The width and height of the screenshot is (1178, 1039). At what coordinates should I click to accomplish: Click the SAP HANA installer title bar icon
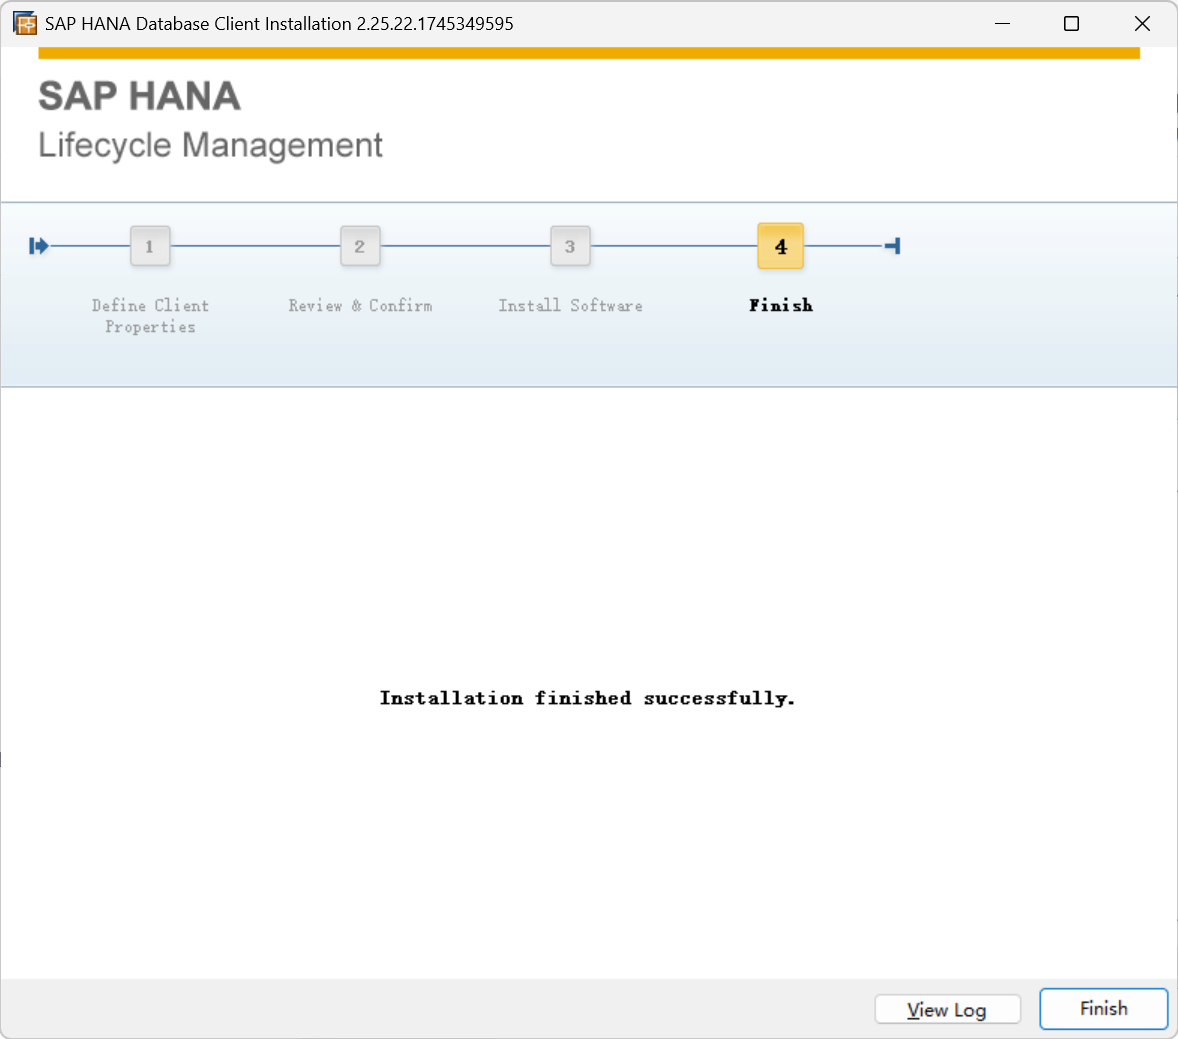coord(25,23)
